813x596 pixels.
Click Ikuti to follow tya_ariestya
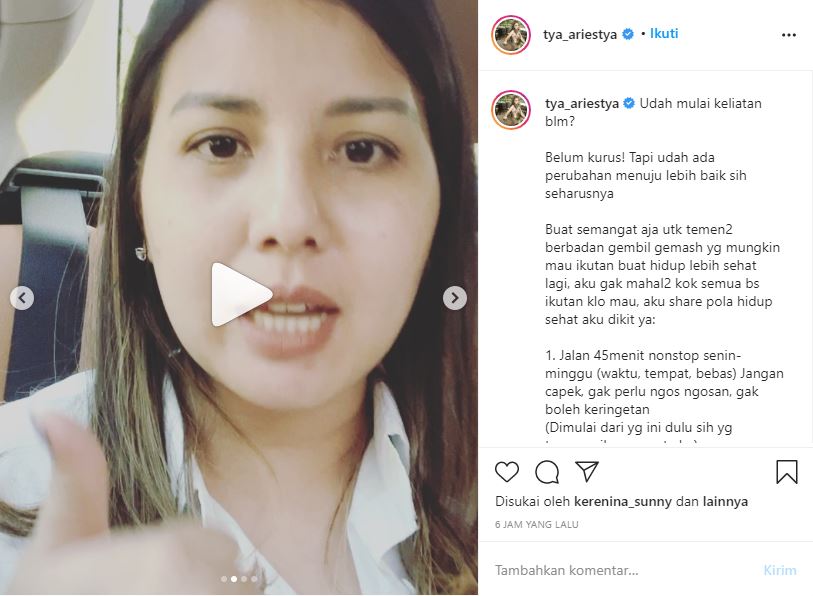coord(664,34)
